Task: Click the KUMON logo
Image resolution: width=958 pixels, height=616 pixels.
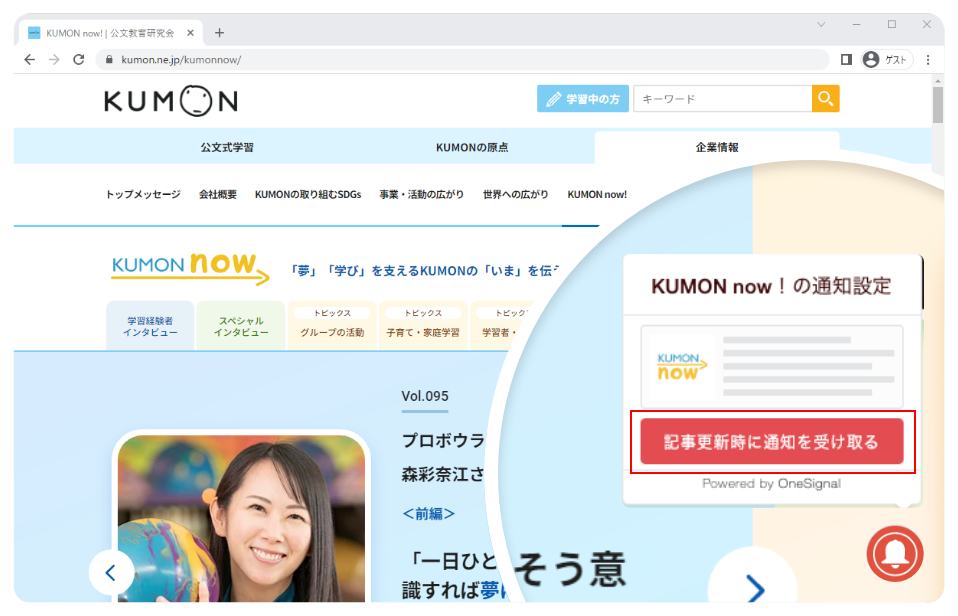Action: tap(170, 101)
